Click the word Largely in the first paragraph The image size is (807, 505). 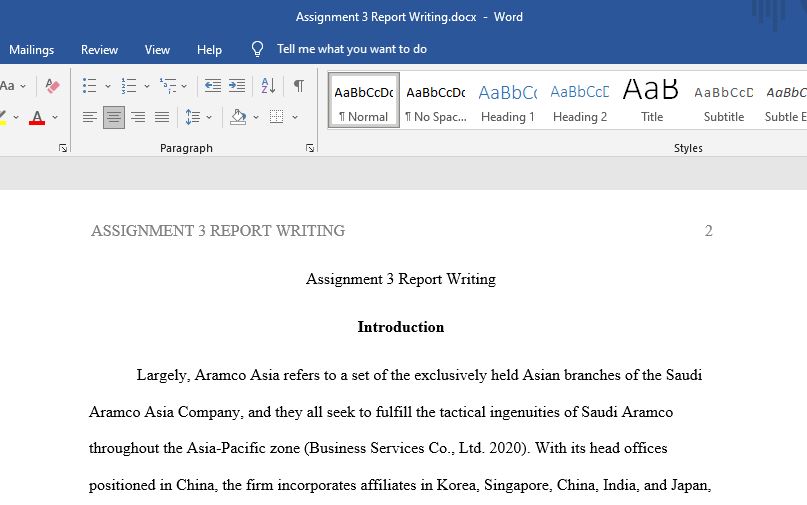164,375
